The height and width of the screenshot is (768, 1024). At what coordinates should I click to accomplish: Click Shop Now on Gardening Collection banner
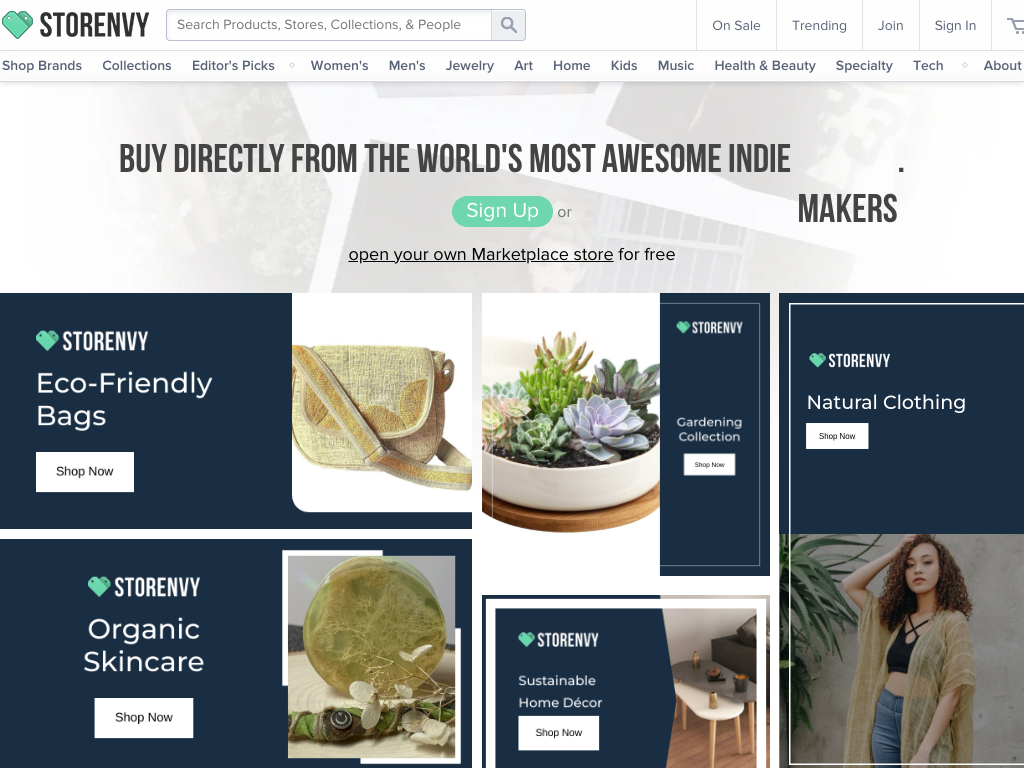pyautogui.click(x=709, y=464)
